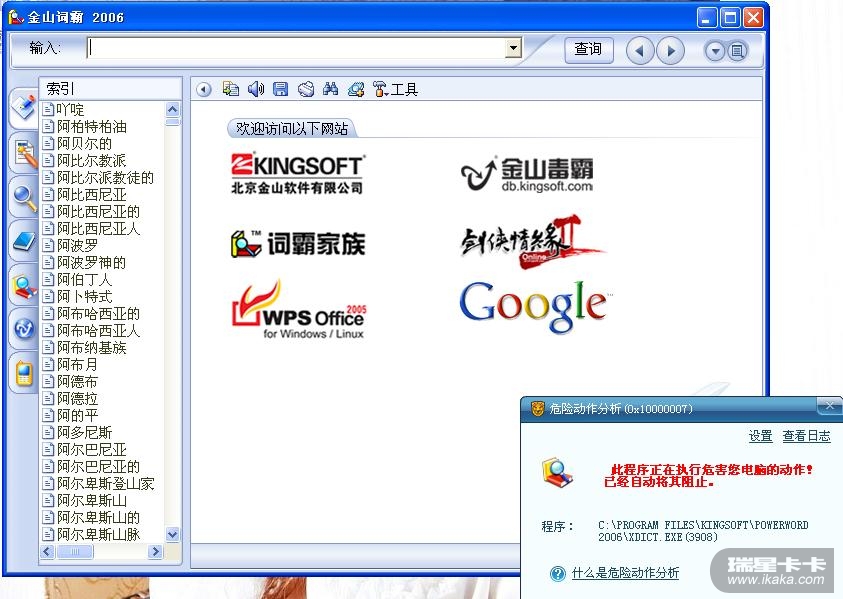Select index entry 阿比西尼亚人

coord(92,229)
